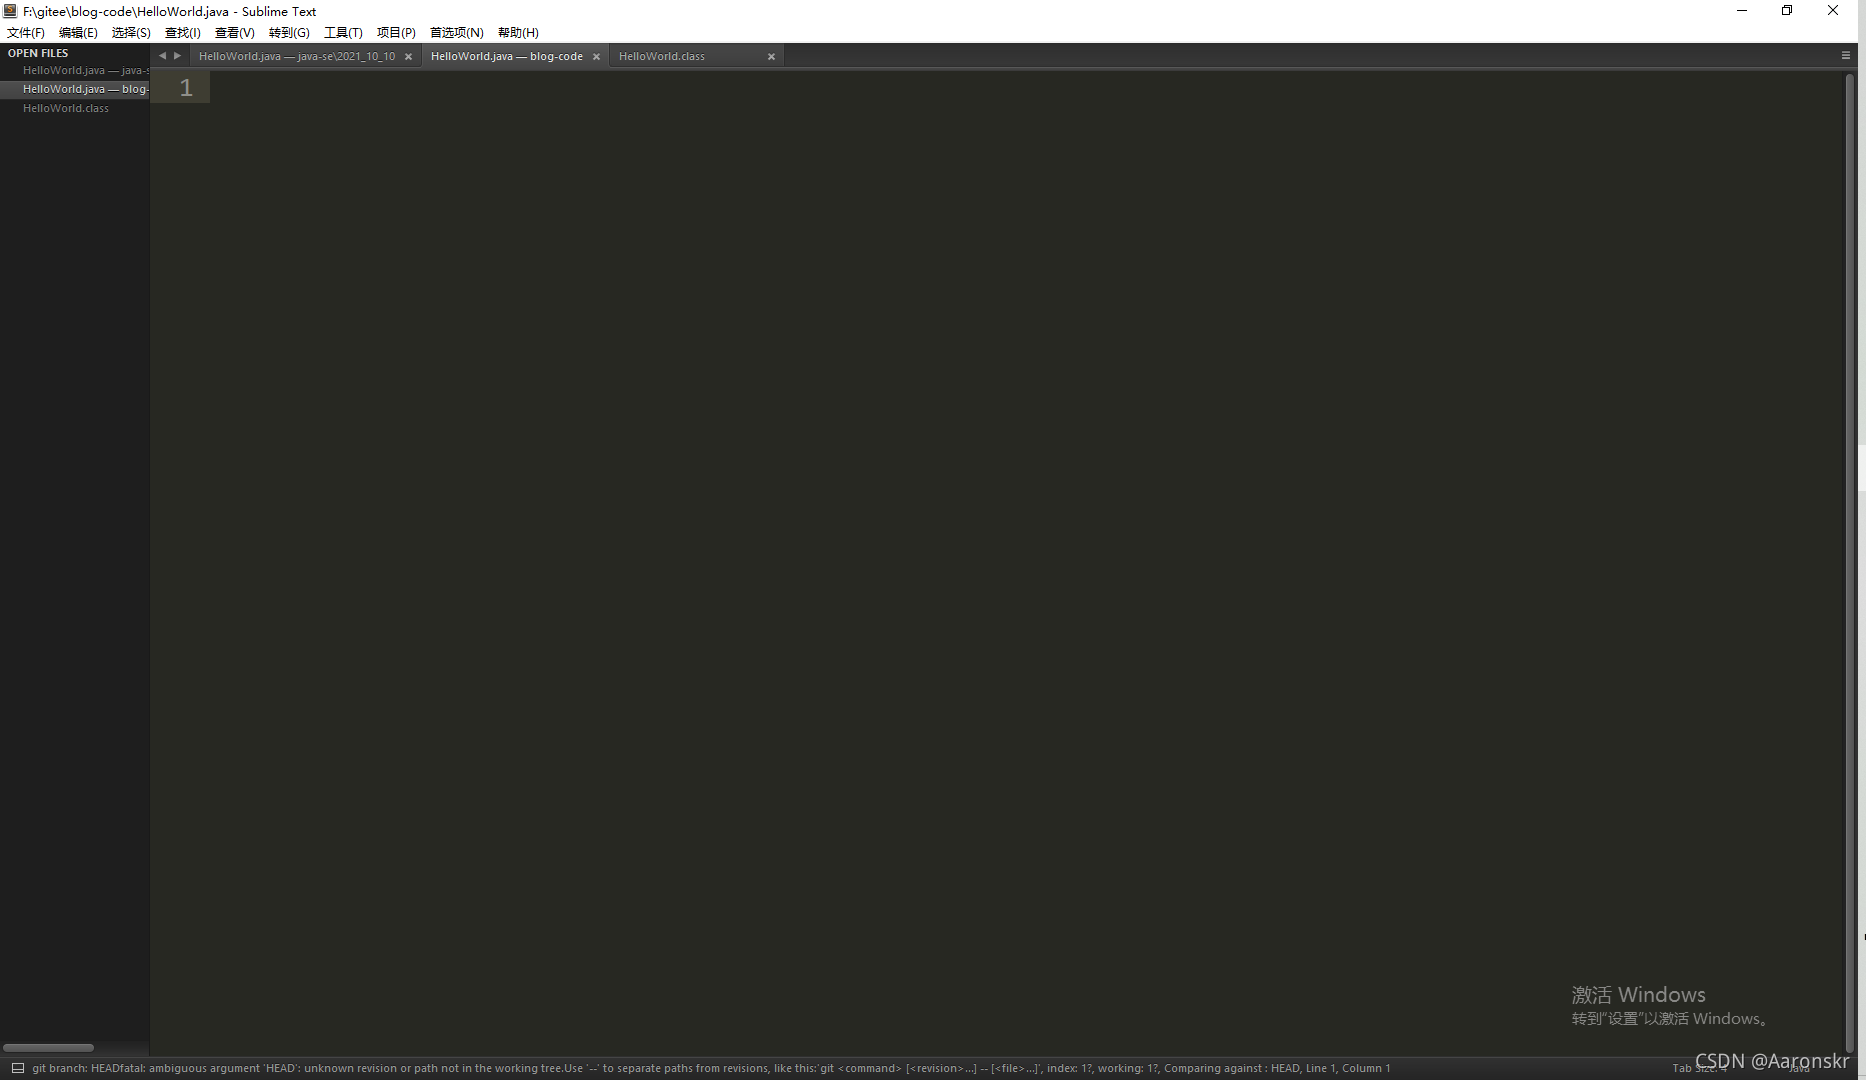Image resolution: width=1866 pixels, height=1080 pixels.
Task: Switch to the HelloWorld.class tab
Action: (662, 56)
